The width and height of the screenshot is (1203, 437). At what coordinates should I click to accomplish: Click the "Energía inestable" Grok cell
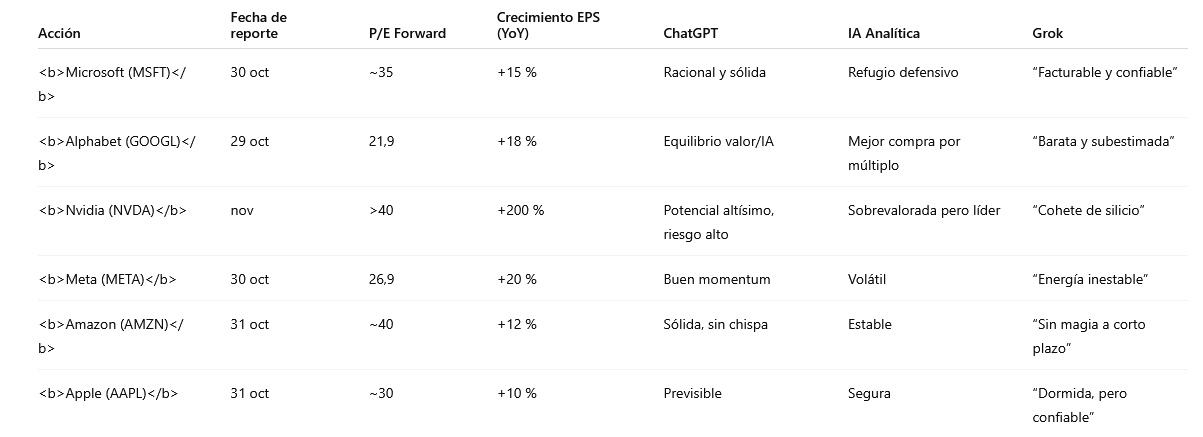[x=1090, y=279]
